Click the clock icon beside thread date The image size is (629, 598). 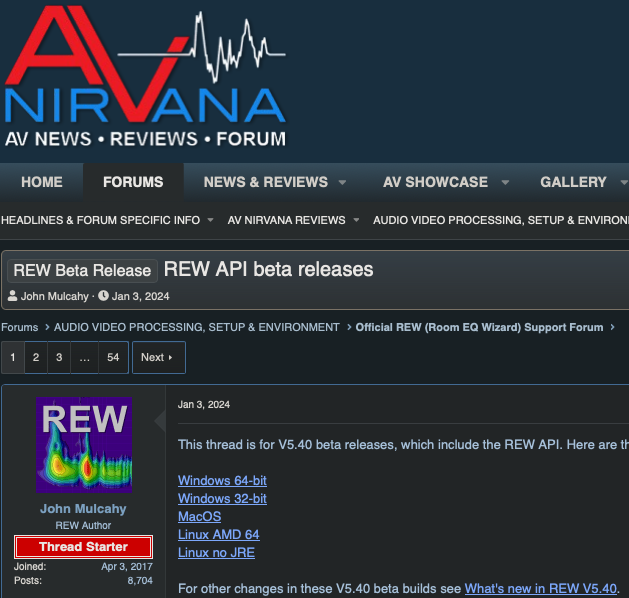103,296
